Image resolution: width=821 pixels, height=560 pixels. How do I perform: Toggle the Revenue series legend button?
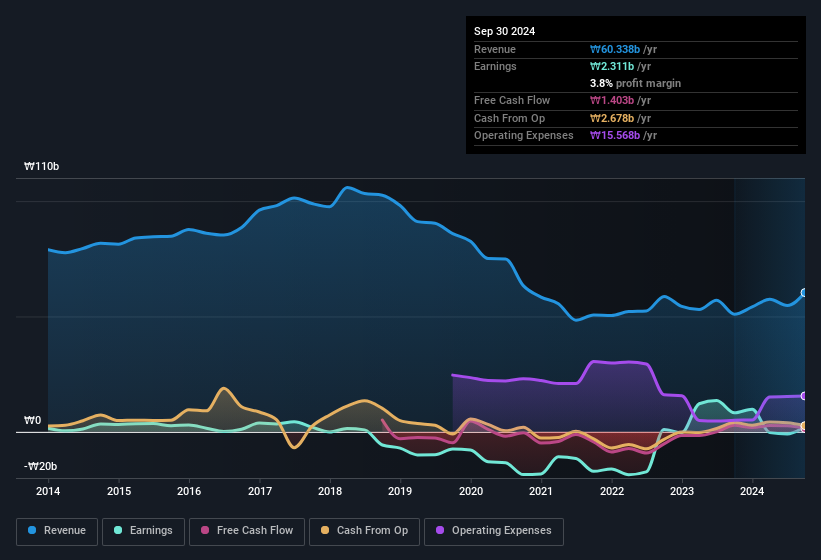coord(57,531)
